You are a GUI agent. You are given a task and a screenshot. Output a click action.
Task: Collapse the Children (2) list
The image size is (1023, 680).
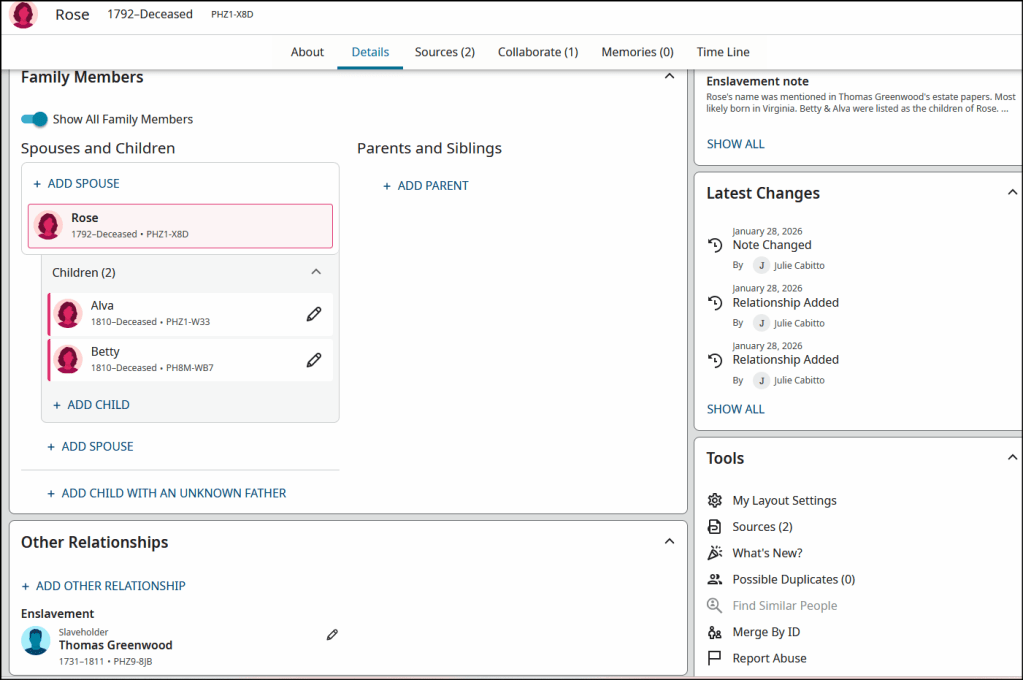316,272
